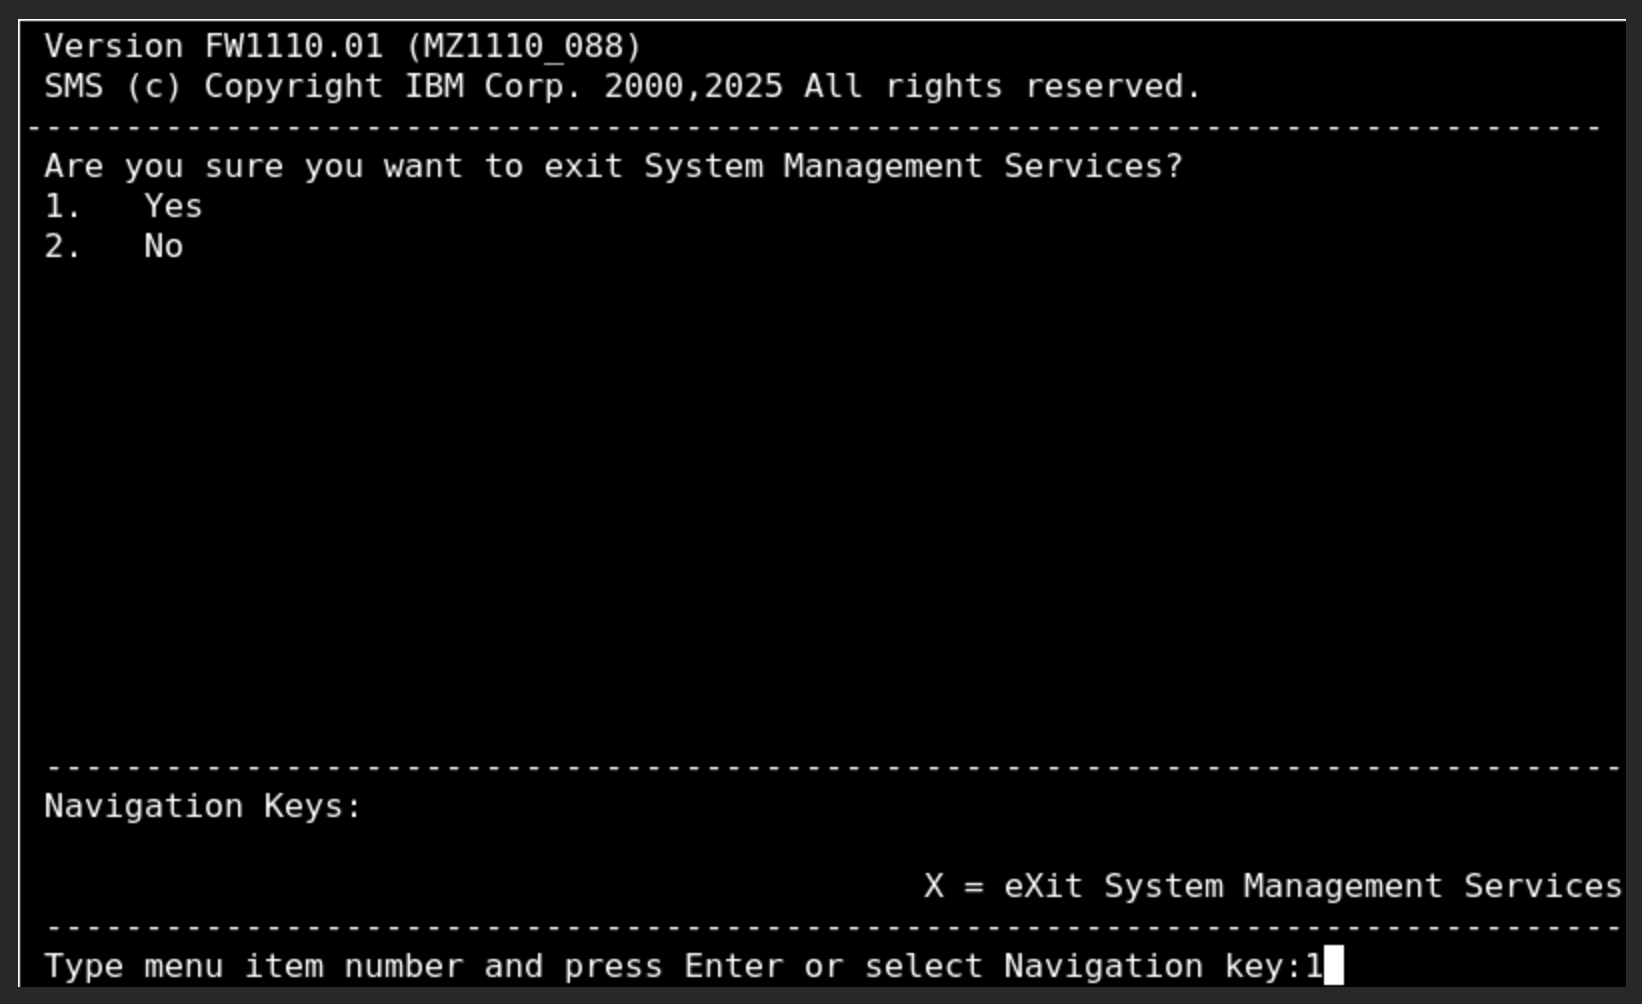Click the dashed separator above Navigation Keys
This screenshot has height=1004, width=1642.
click(x=833, y=767)
